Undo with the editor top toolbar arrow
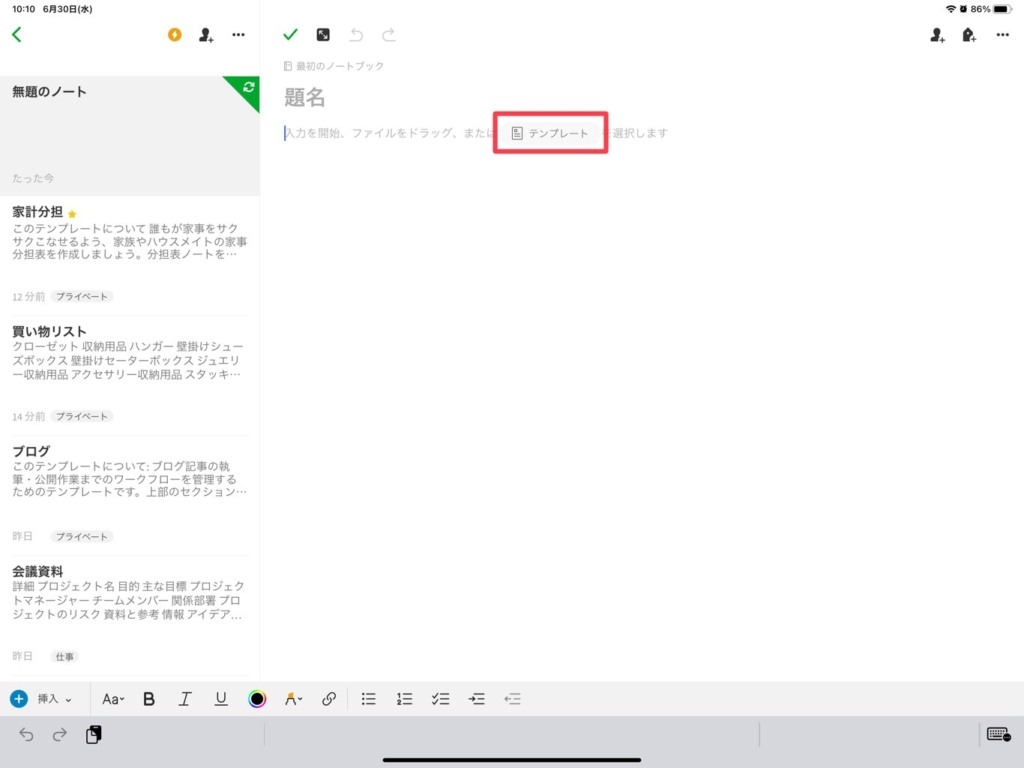Screen dimensions: 1024x768 356,35
